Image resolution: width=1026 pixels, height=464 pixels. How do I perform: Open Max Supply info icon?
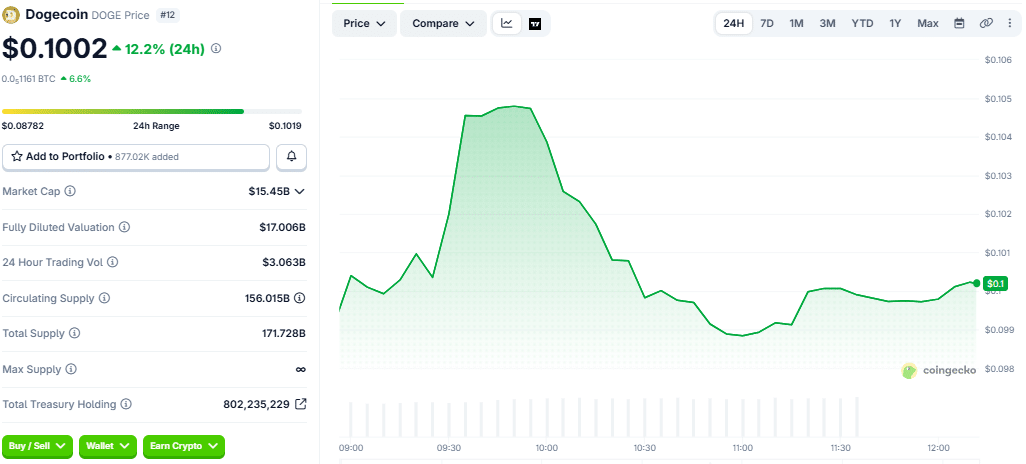point(71,369)
